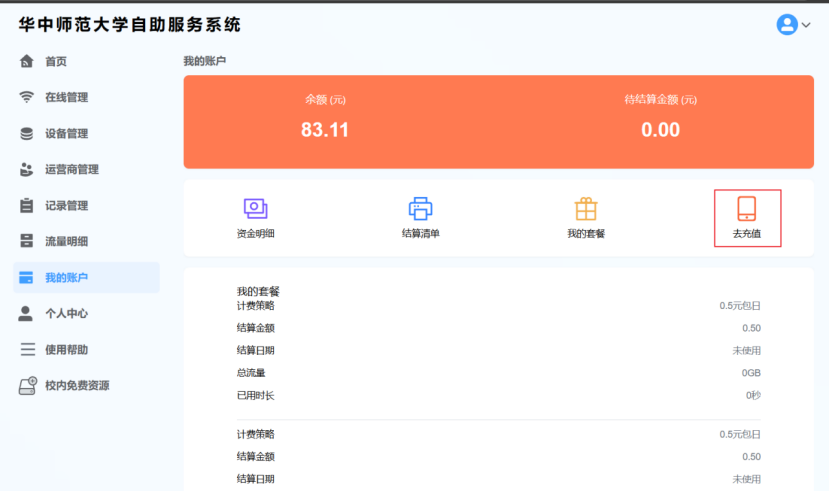
Task: Click the 我的套餐 shortcut label
Action: pyautogui.click(x=586, y=234)
